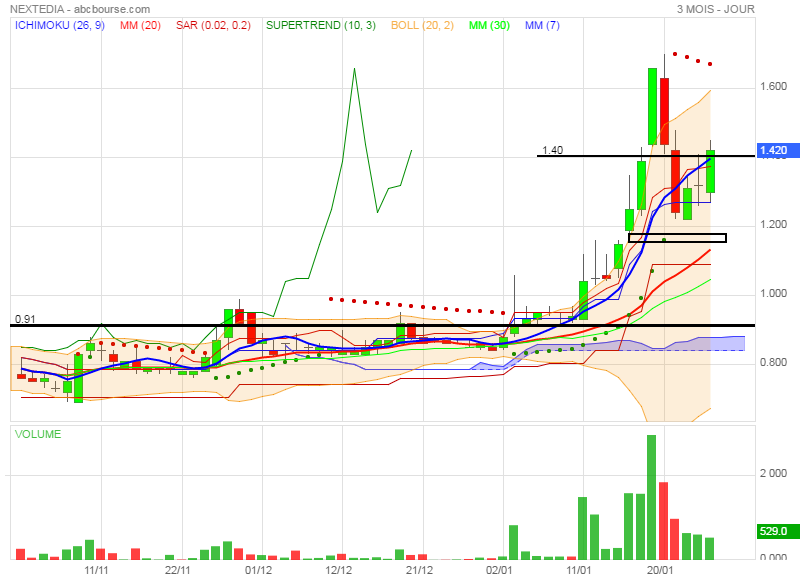The width and height of the screenshot is (800, 580).
Task: Click the 0.800 price axis label
Action: coord(773,362)
